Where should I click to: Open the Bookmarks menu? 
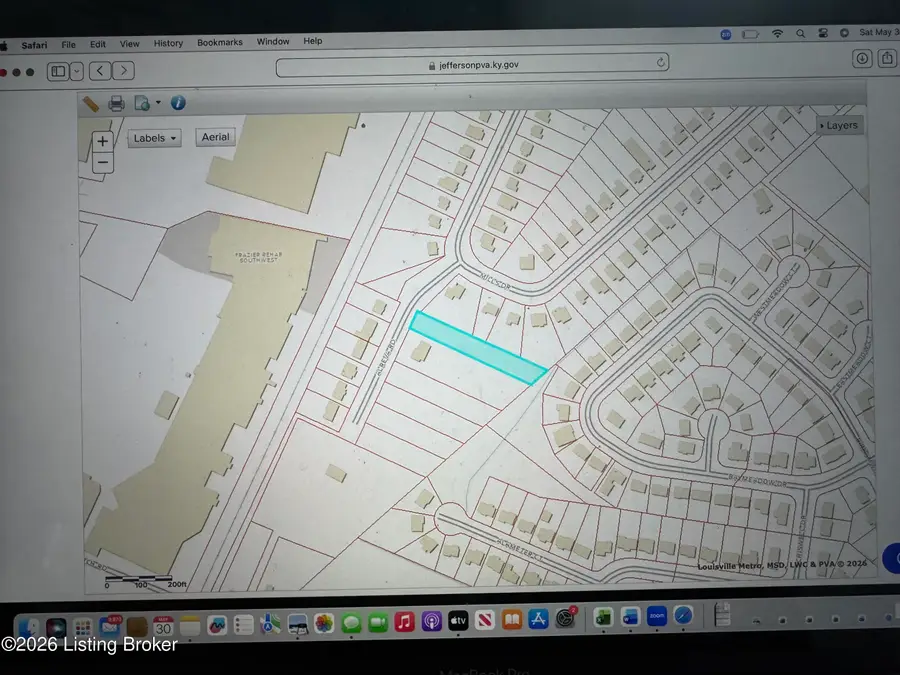coord(220,42)
